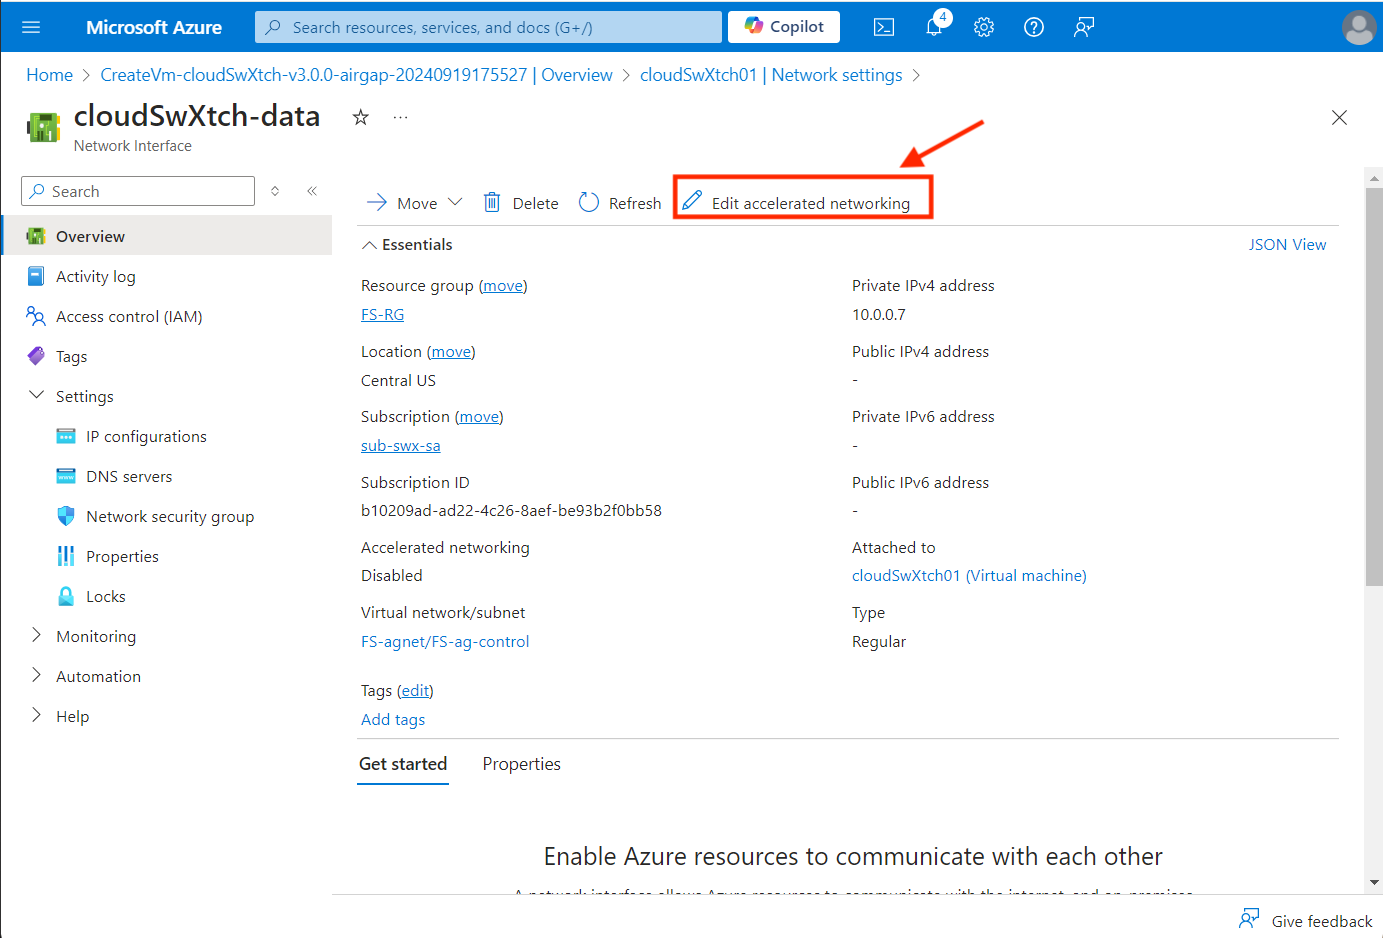The height and width of the screenshot is (938, 1383).
Task: Open the help question mark icon
Action: coord(1033,27)
